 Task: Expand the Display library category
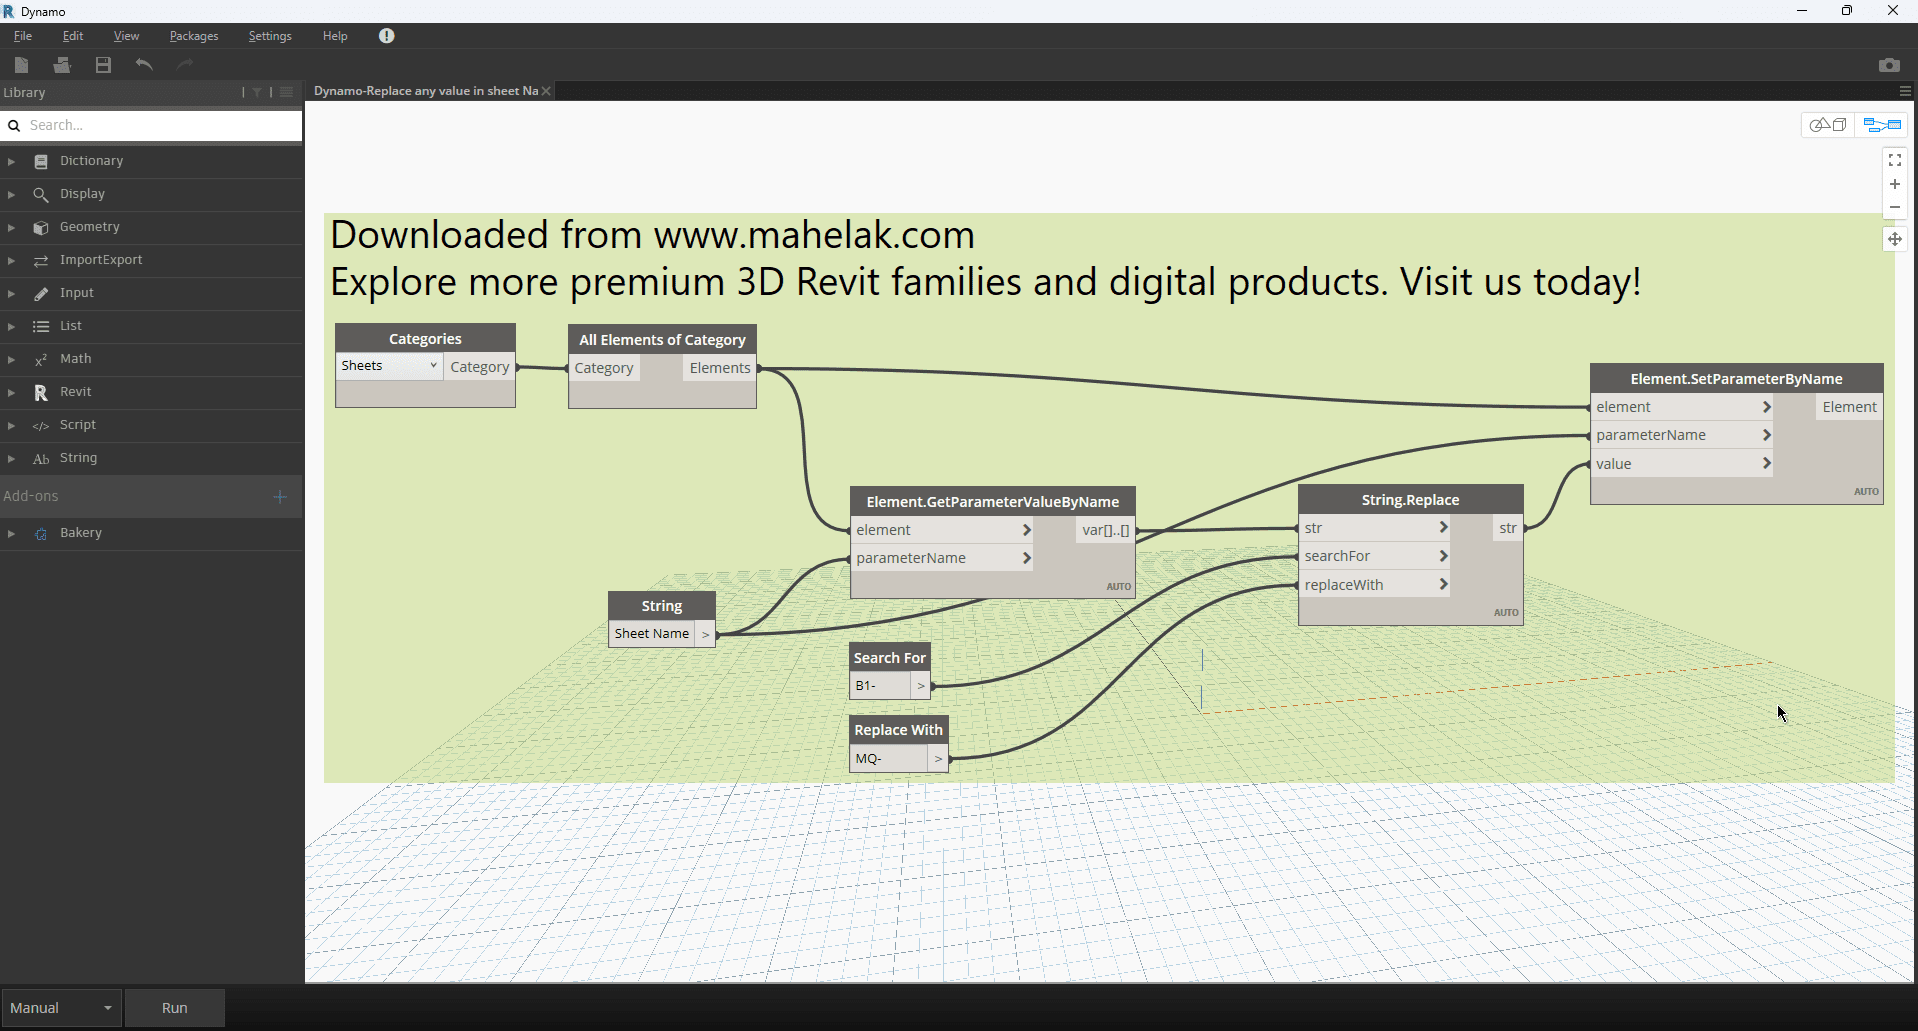click(x=11, y=194)
